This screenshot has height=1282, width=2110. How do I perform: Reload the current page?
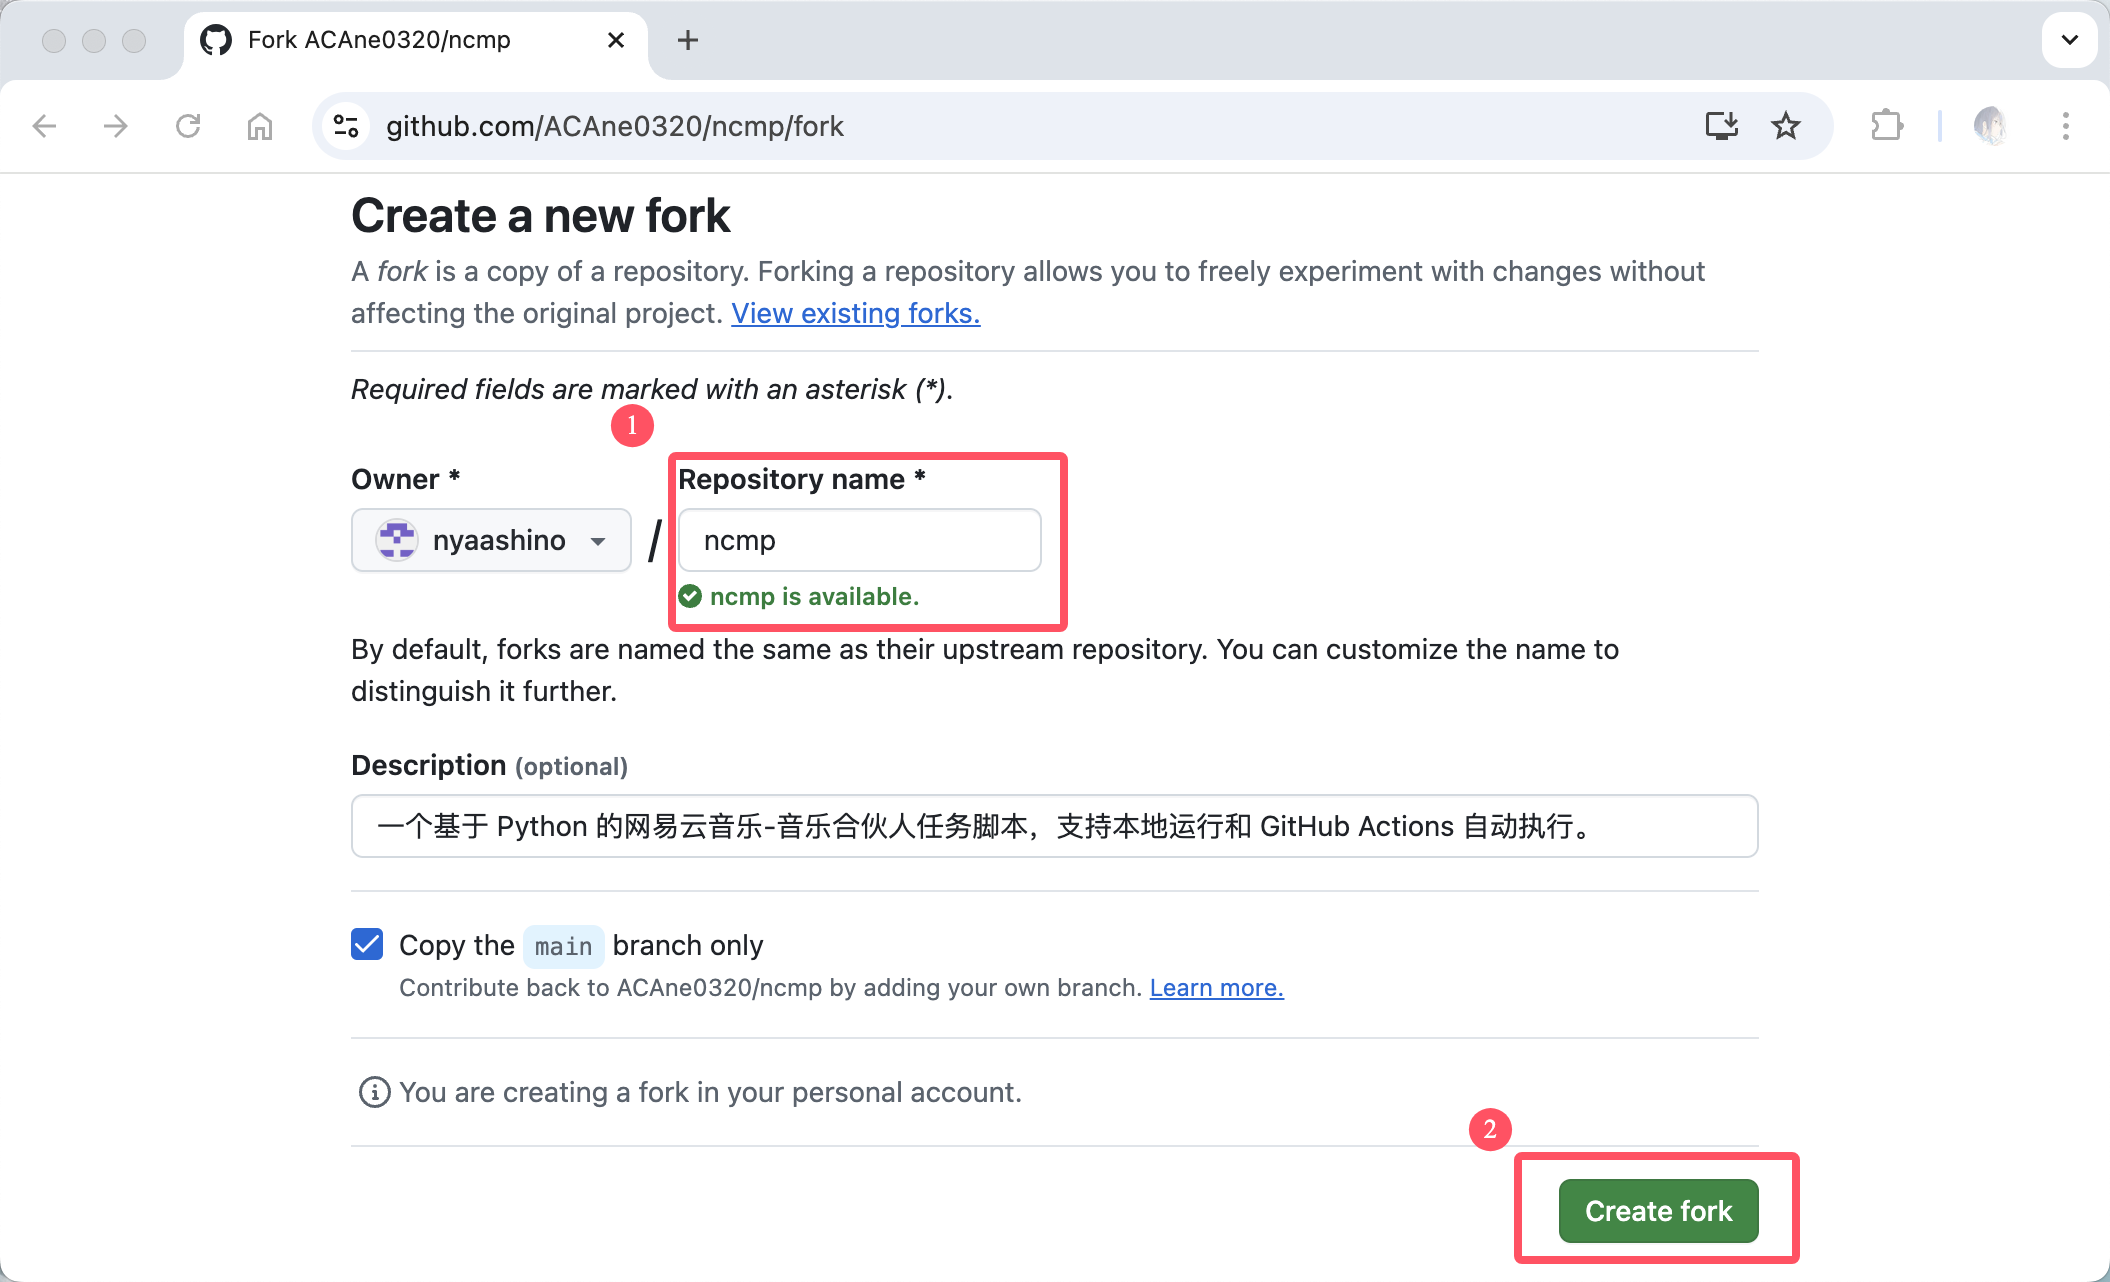[x=188, y=126]
